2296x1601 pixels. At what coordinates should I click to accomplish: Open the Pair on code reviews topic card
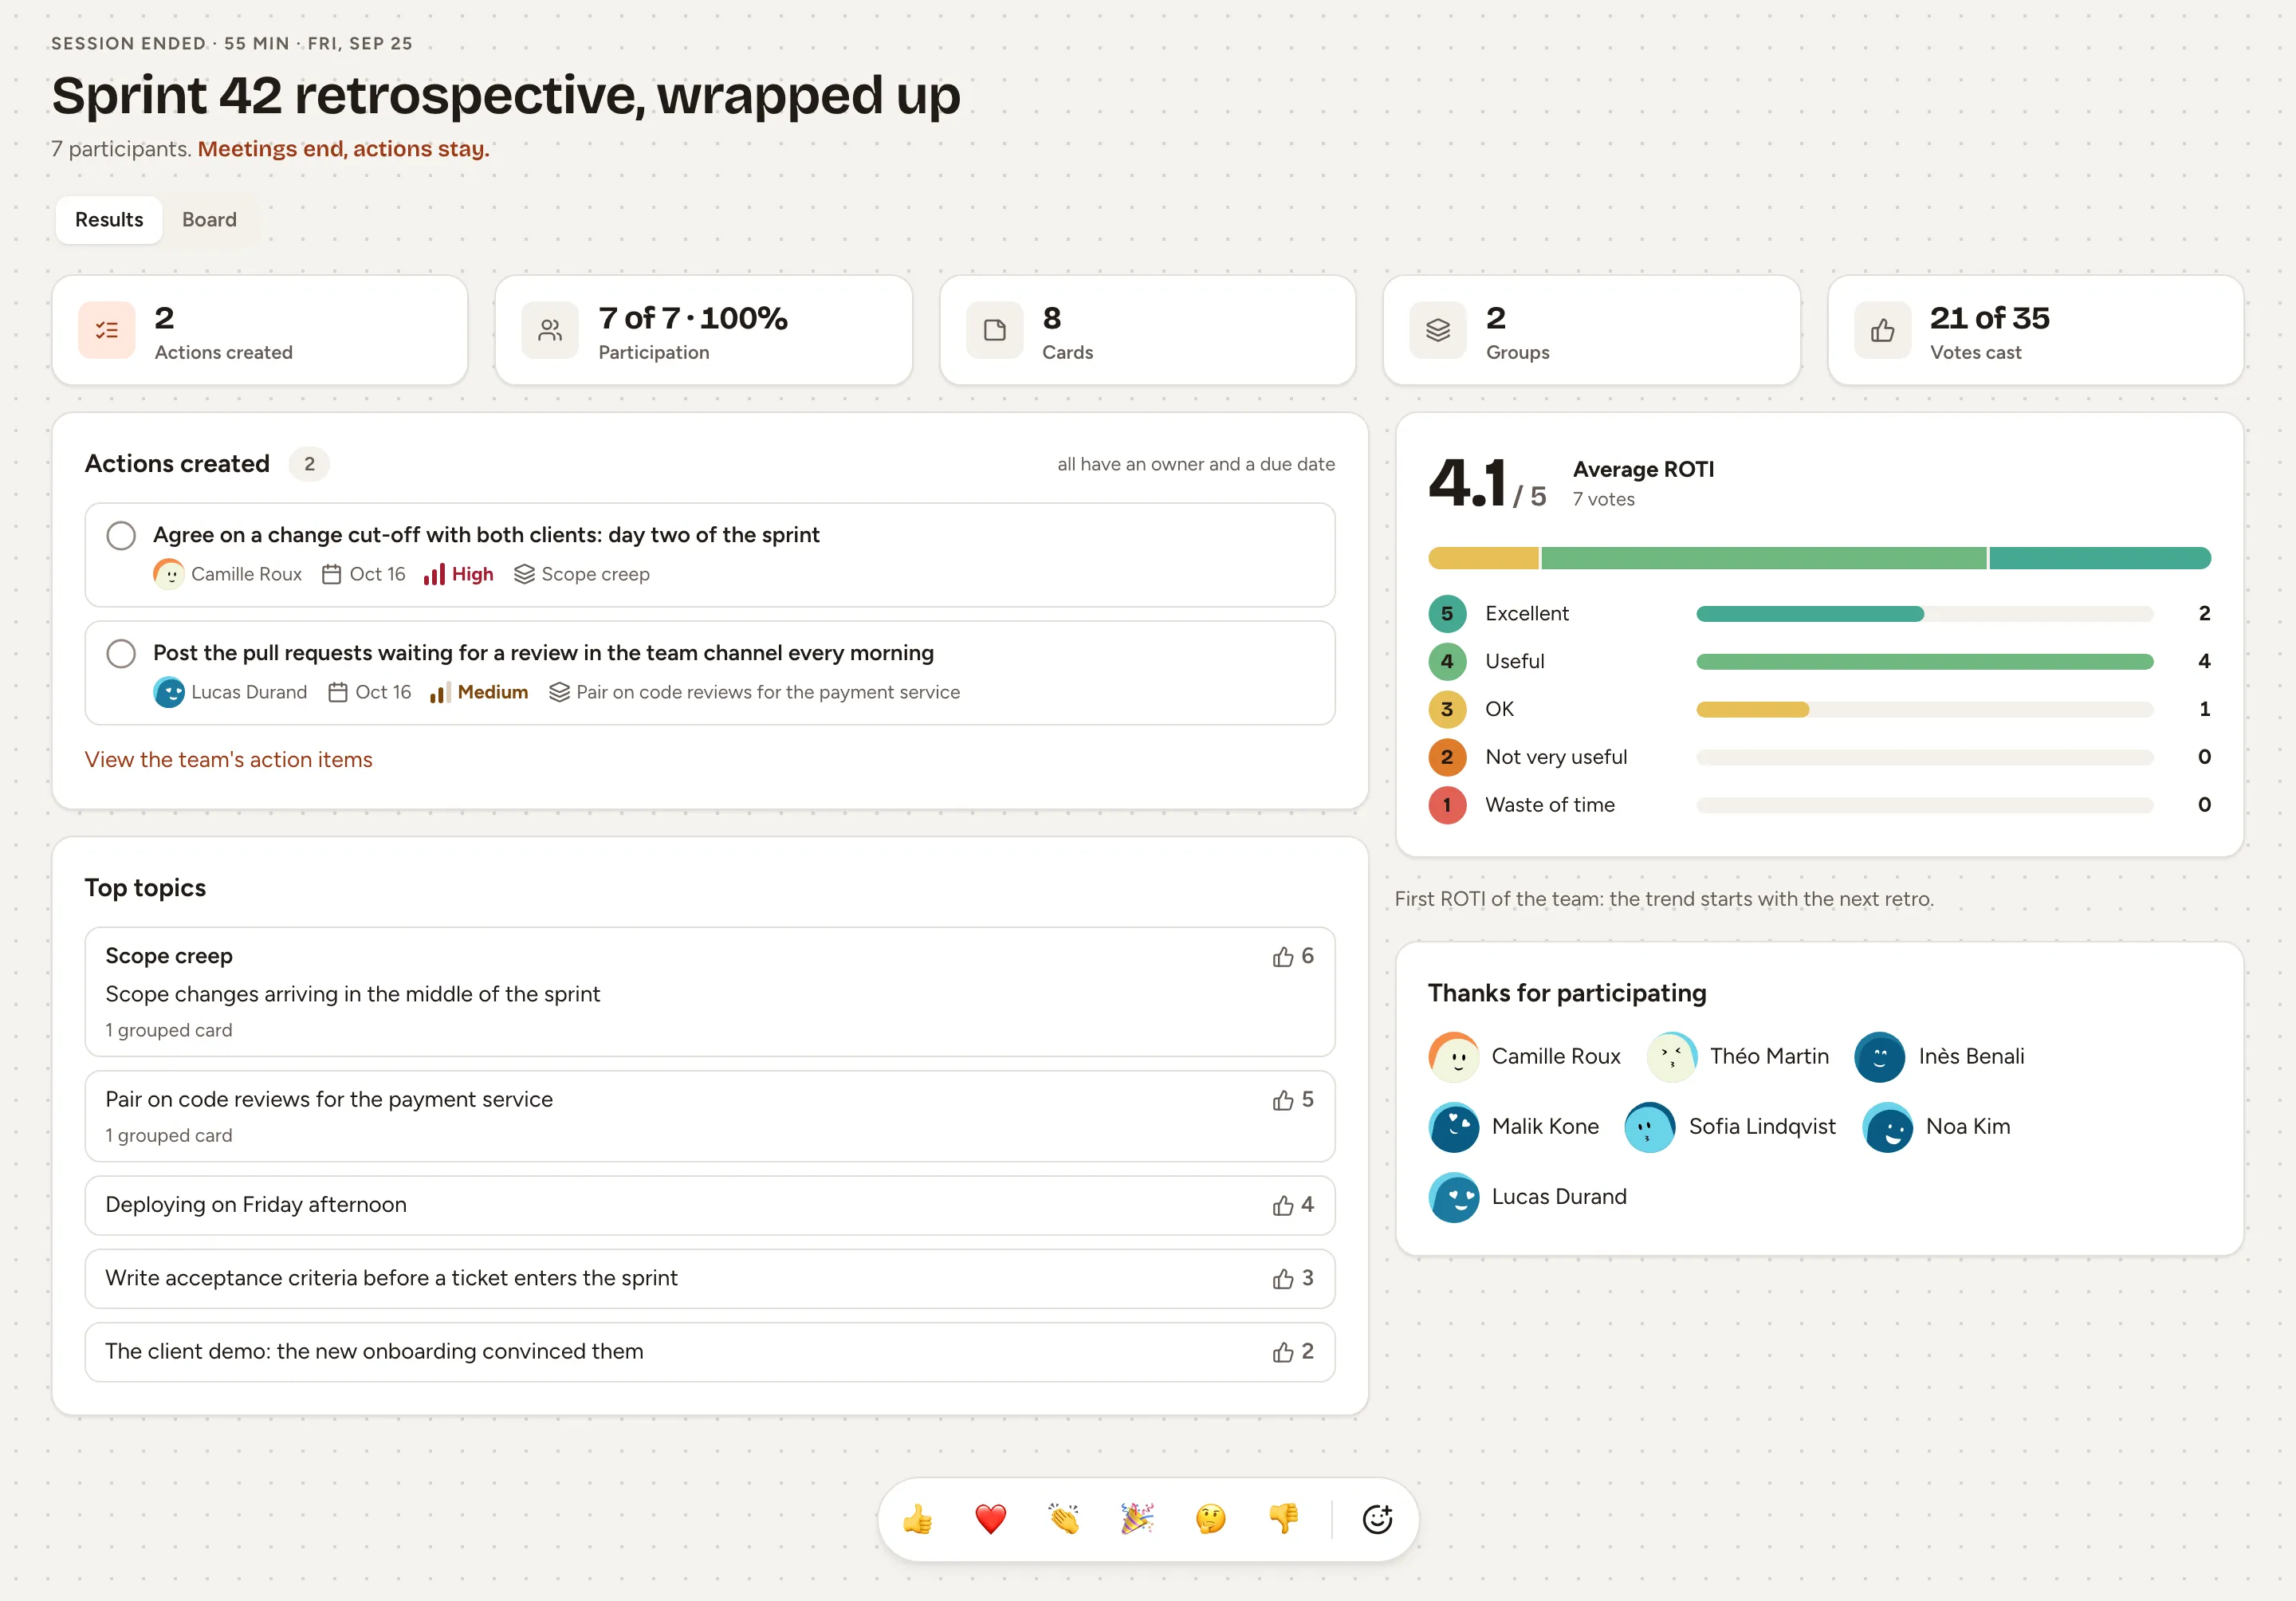[710, 1116]
